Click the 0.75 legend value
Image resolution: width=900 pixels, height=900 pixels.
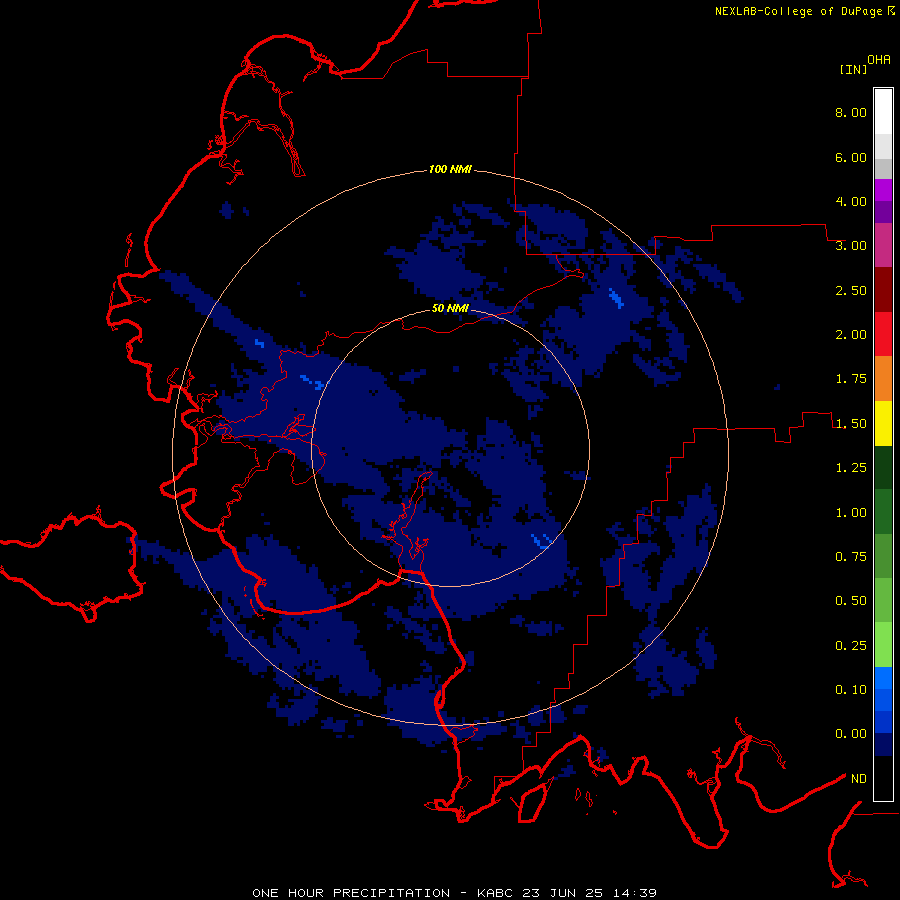[851, 557]
